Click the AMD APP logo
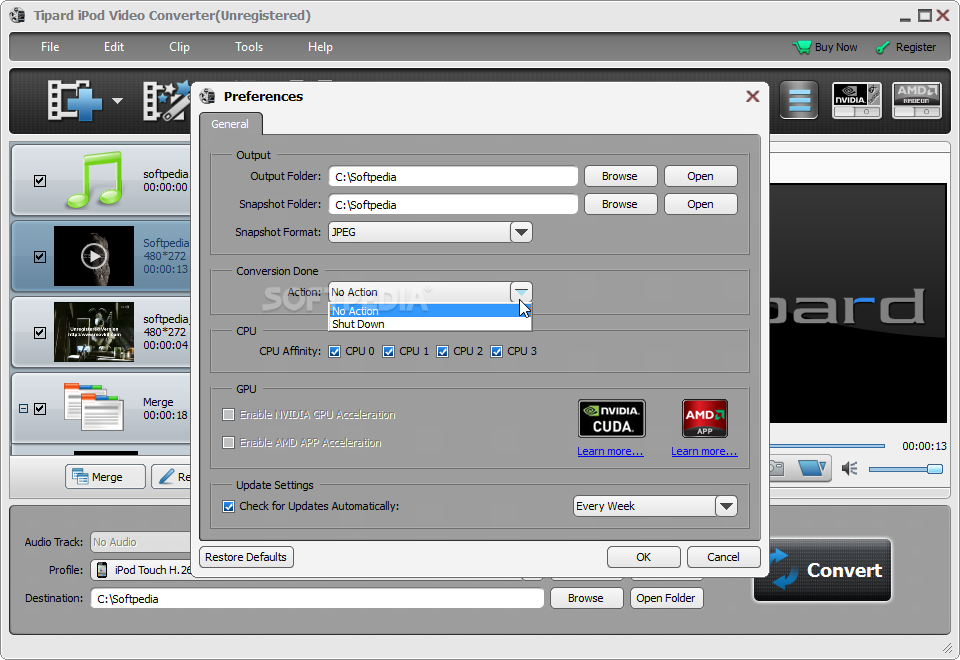Image resolution: width=960 pixels, height=660 pixels. 705,418
